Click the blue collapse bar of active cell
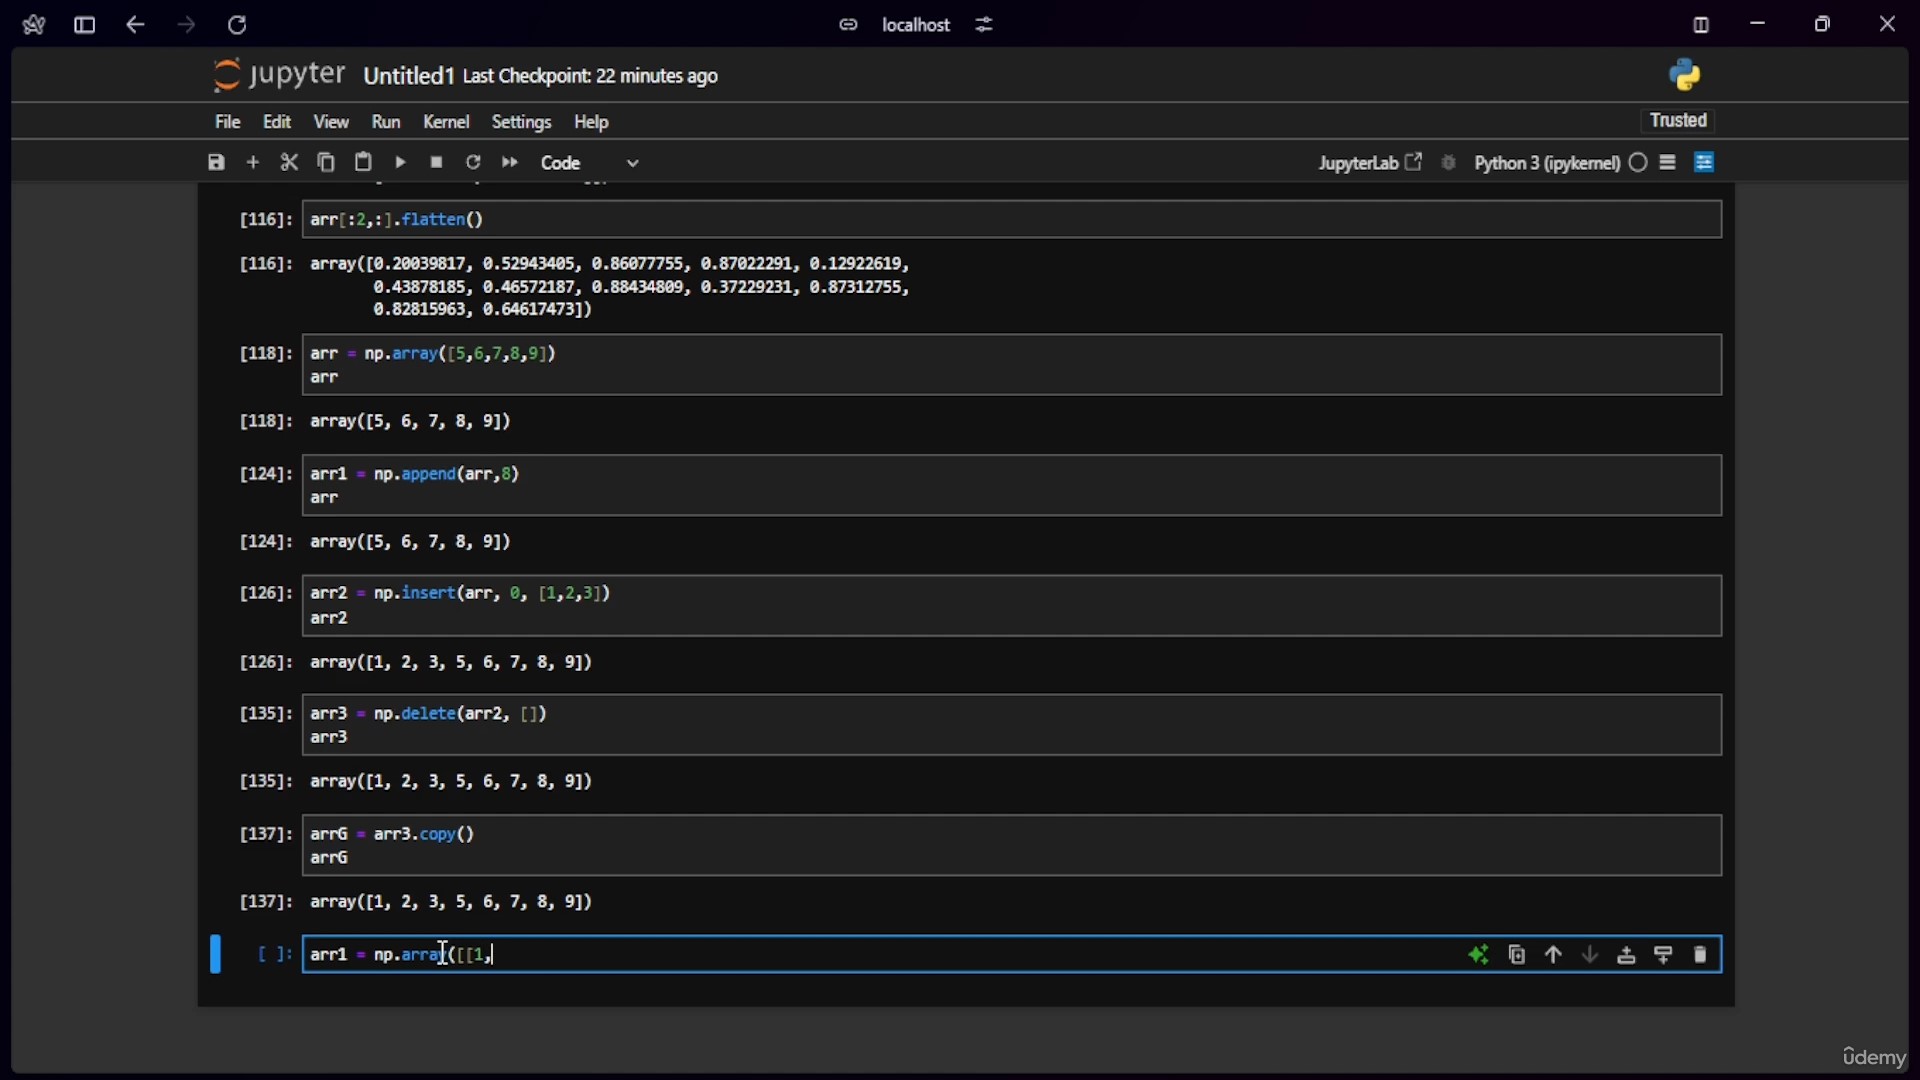1920x1080 pixels. pos(215,954)
